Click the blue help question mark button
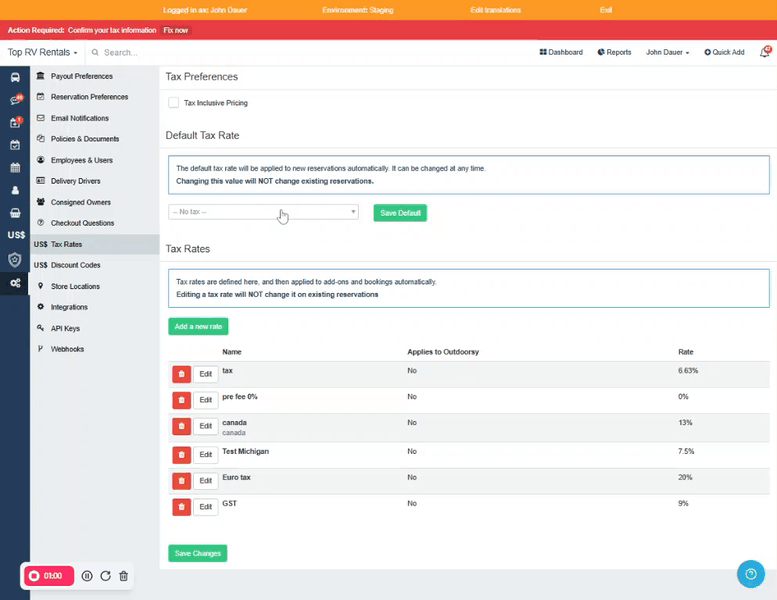This screenshot has height=600, width=777. pos(750,574)
